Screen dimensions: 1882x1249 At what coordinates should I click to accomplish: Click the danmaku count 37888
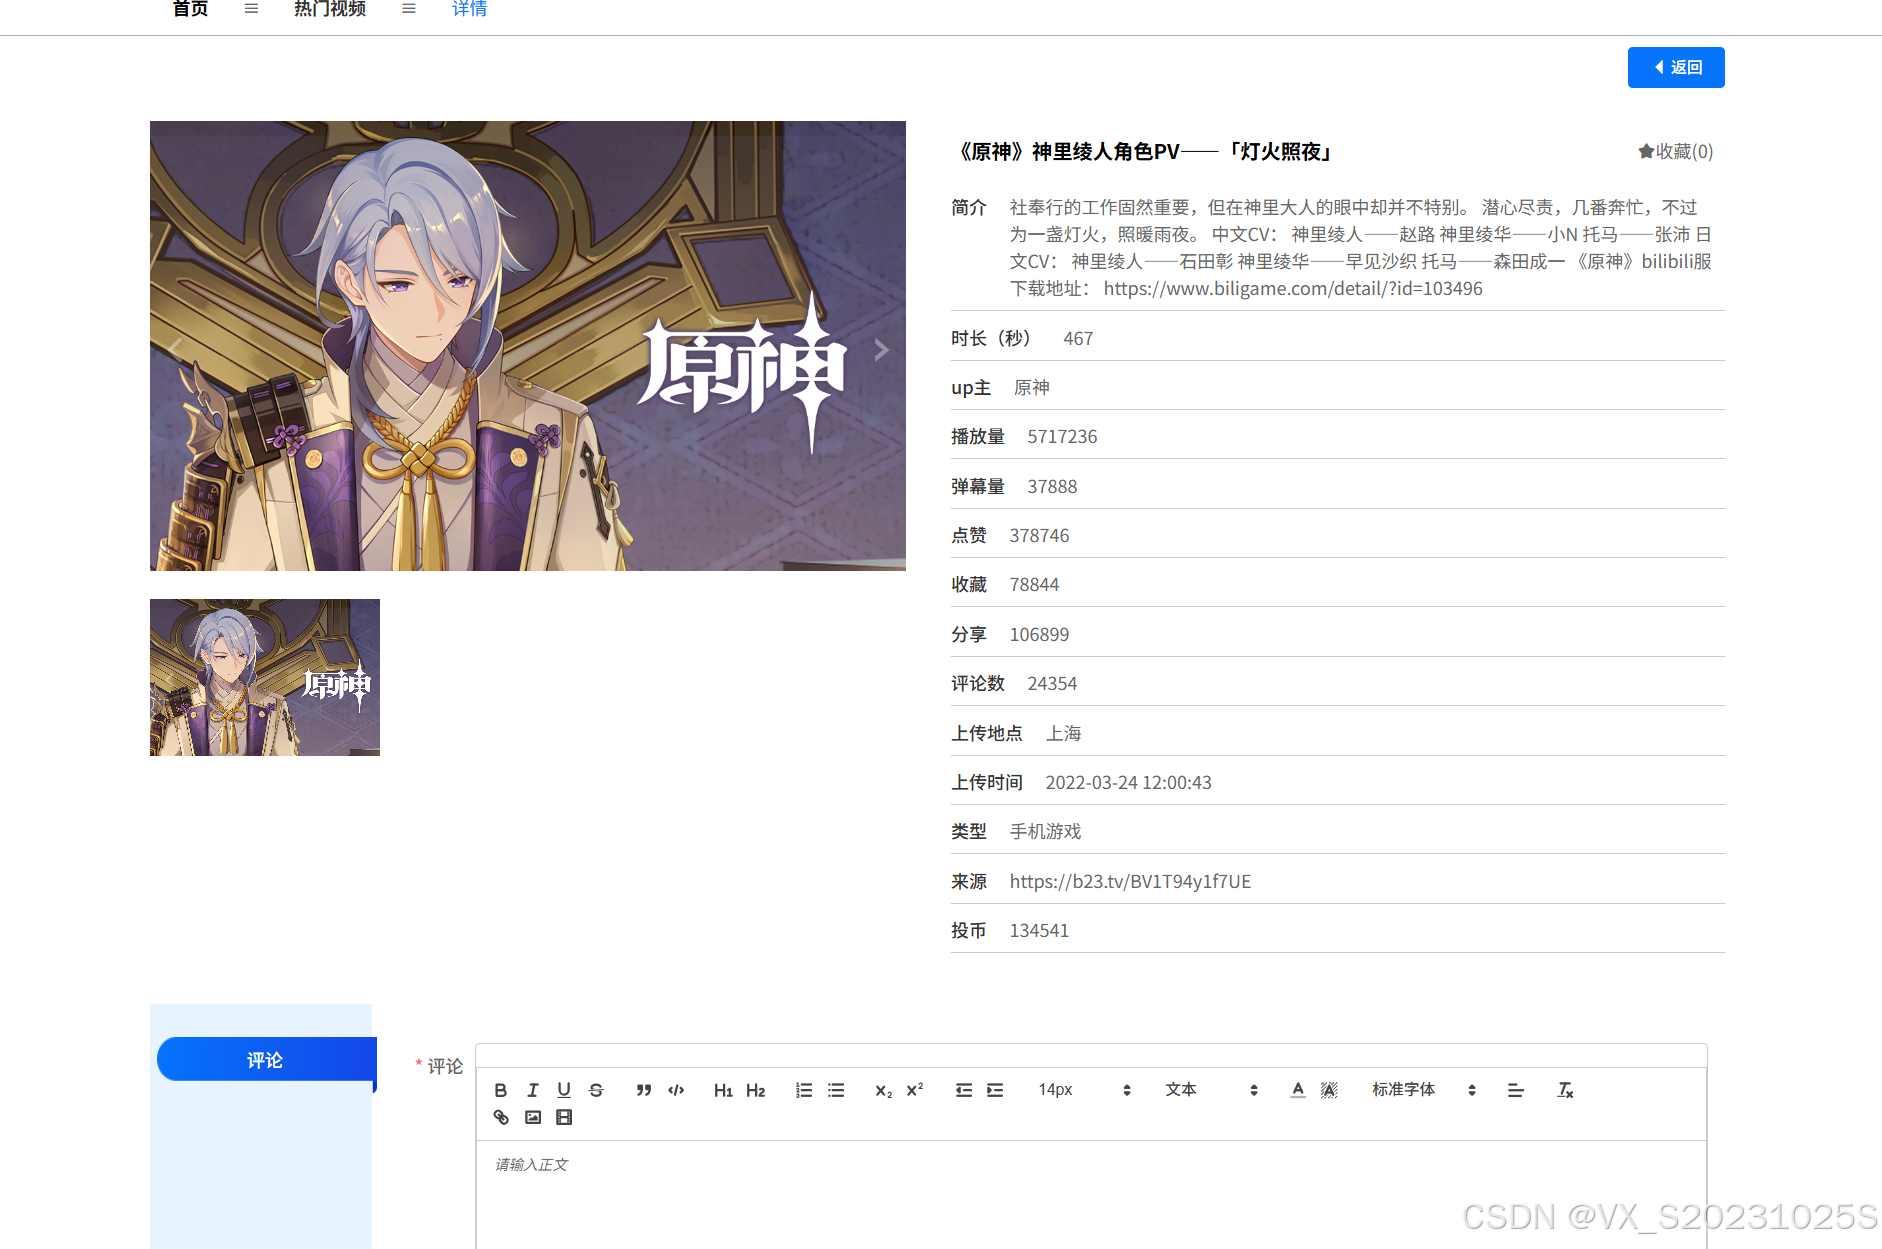1052,486
